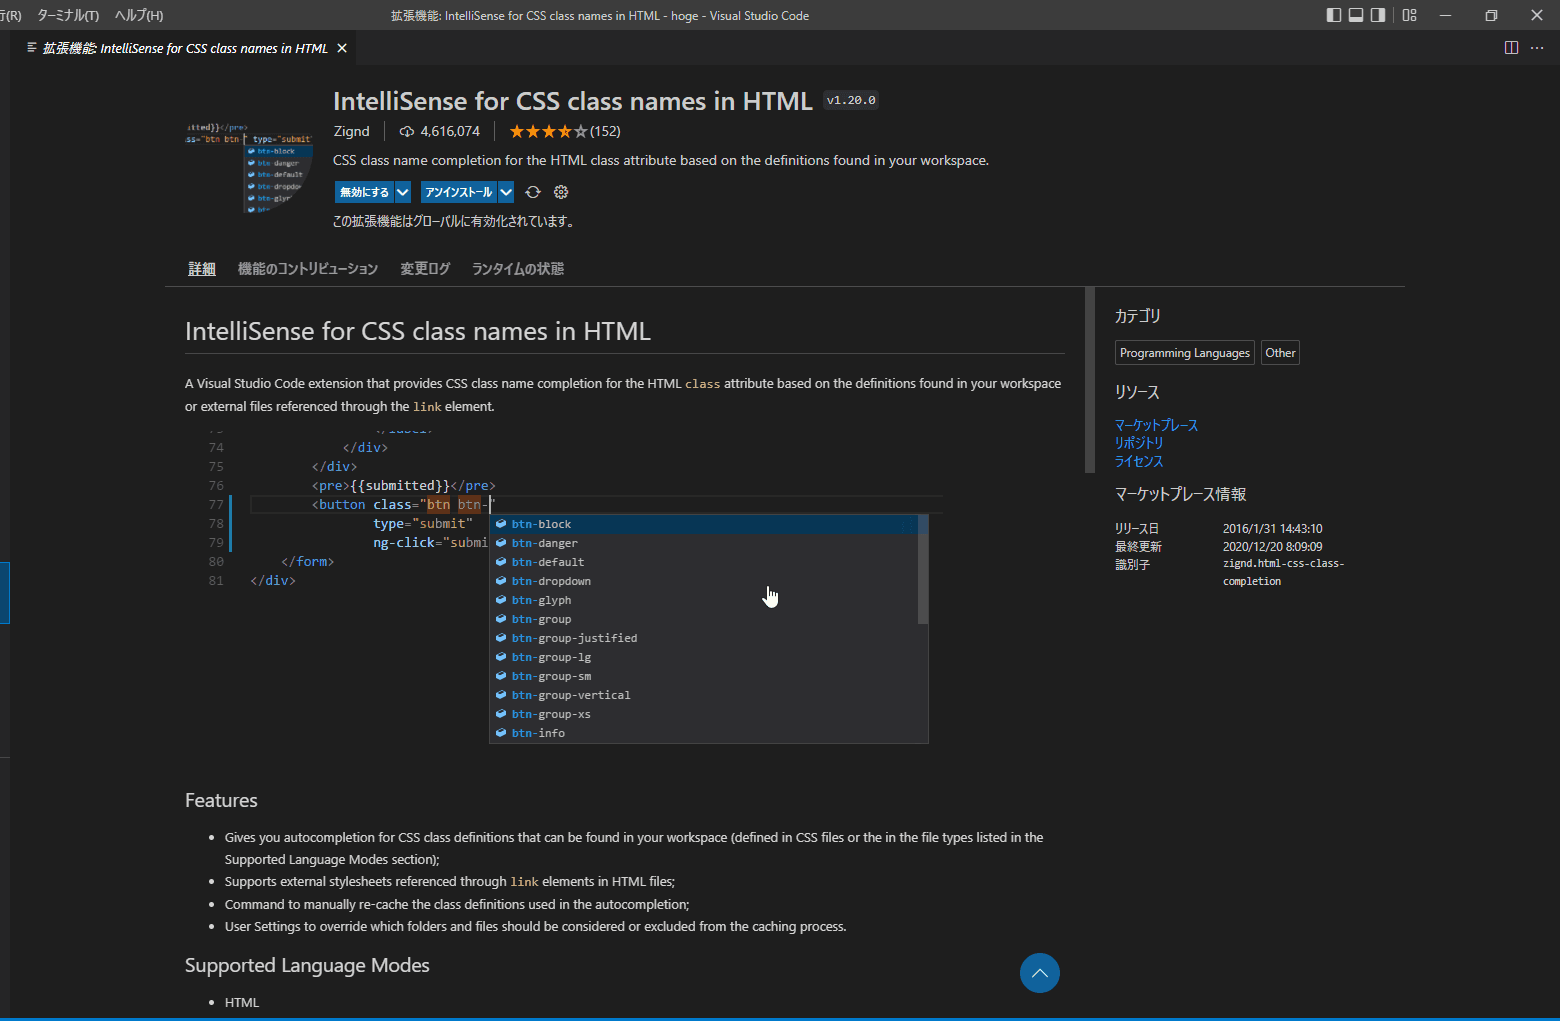Viewport: 1560px width, 1021px height.
Task: Open the Customize Layout icon
Action: point(1409,15)
